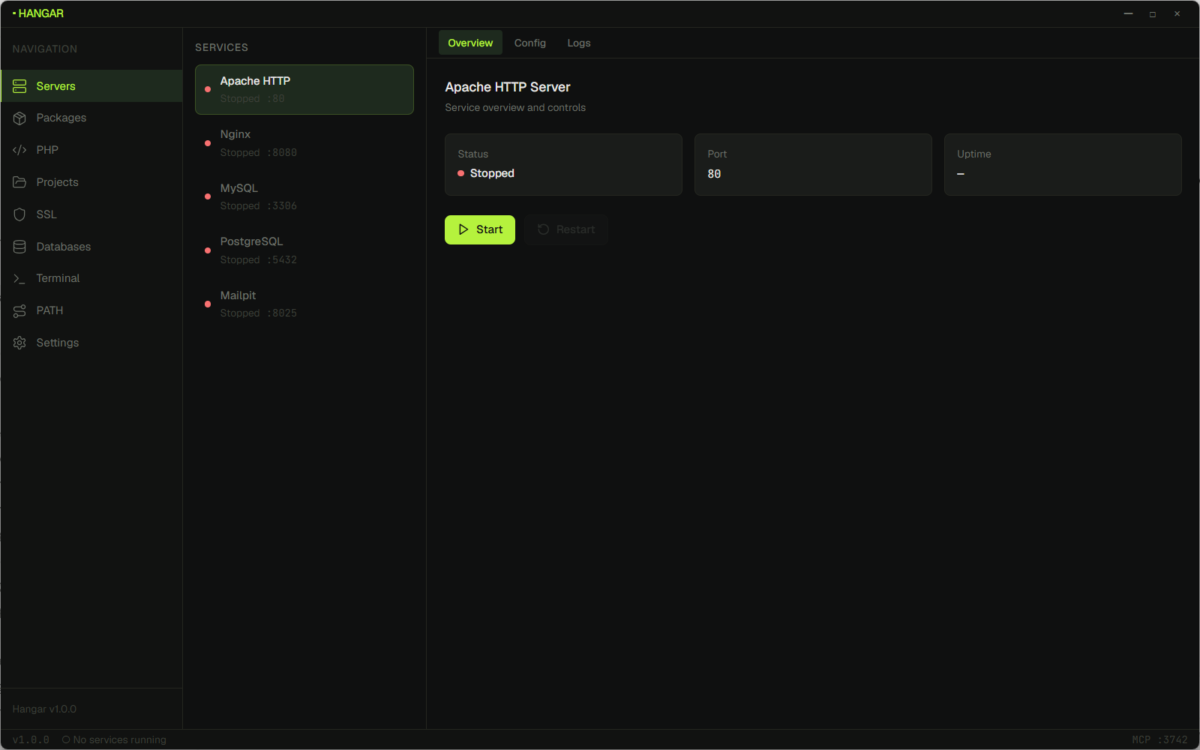Select the MySQL service
Image resolution: width=1200 pixels, height=750 pixels.
[304, 197]
